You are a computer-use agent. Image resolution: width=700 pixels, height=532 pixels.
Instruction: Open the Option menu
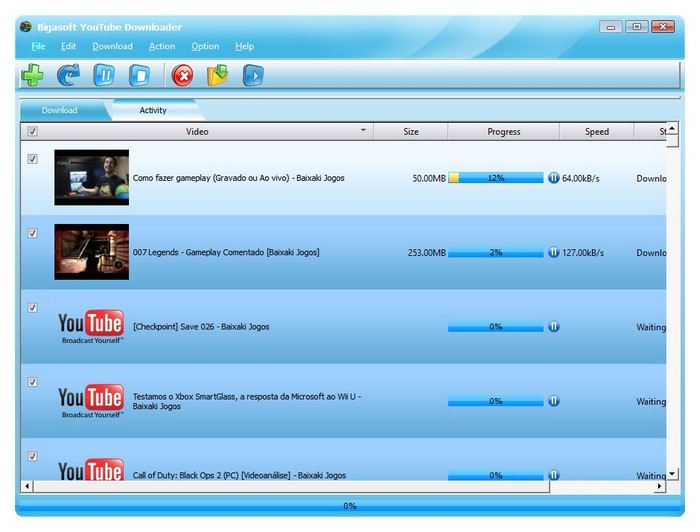(x=205, y=46)
